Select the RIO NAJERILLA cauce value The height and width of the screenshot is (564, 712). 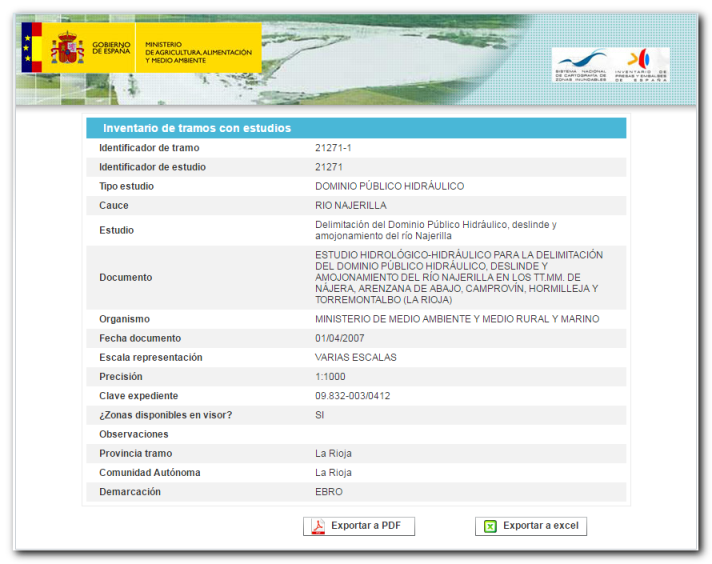[350, 205]
